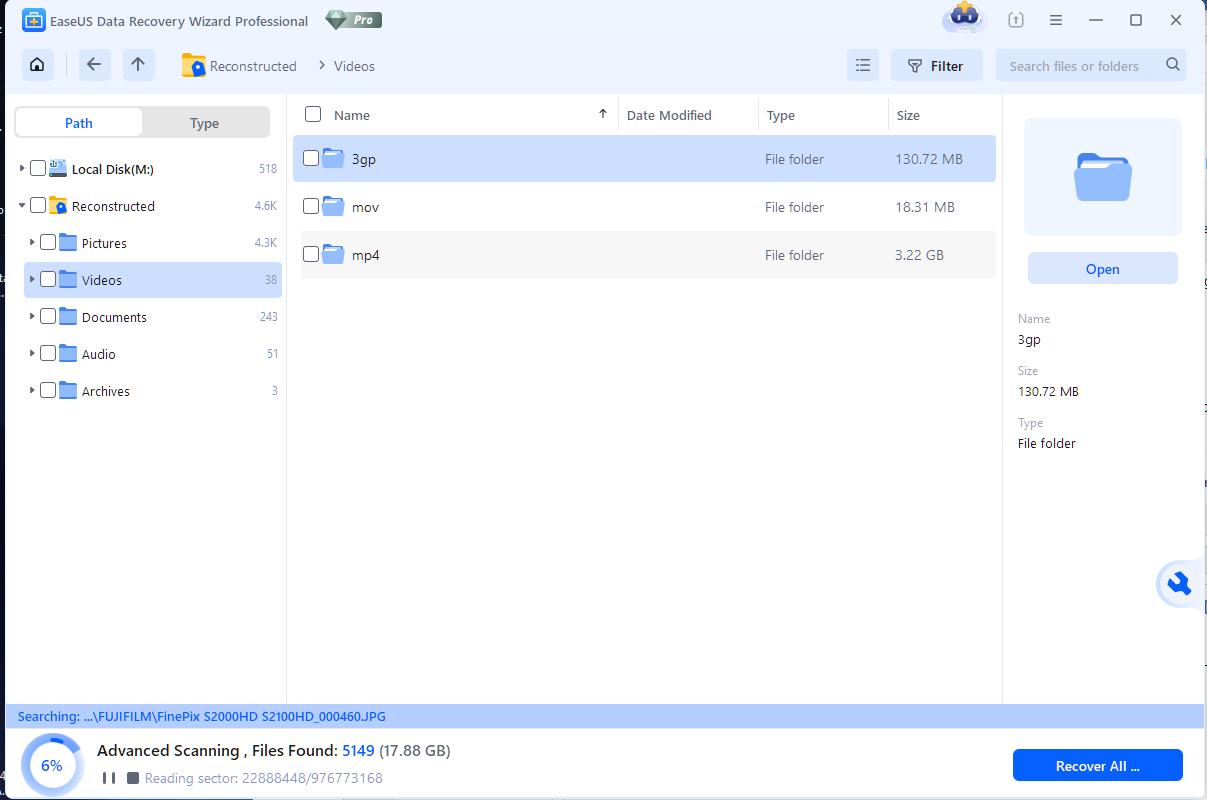Click the Pro diamond badge
The width and height of the screenshot is (1207, 800).
coord(354,20)
